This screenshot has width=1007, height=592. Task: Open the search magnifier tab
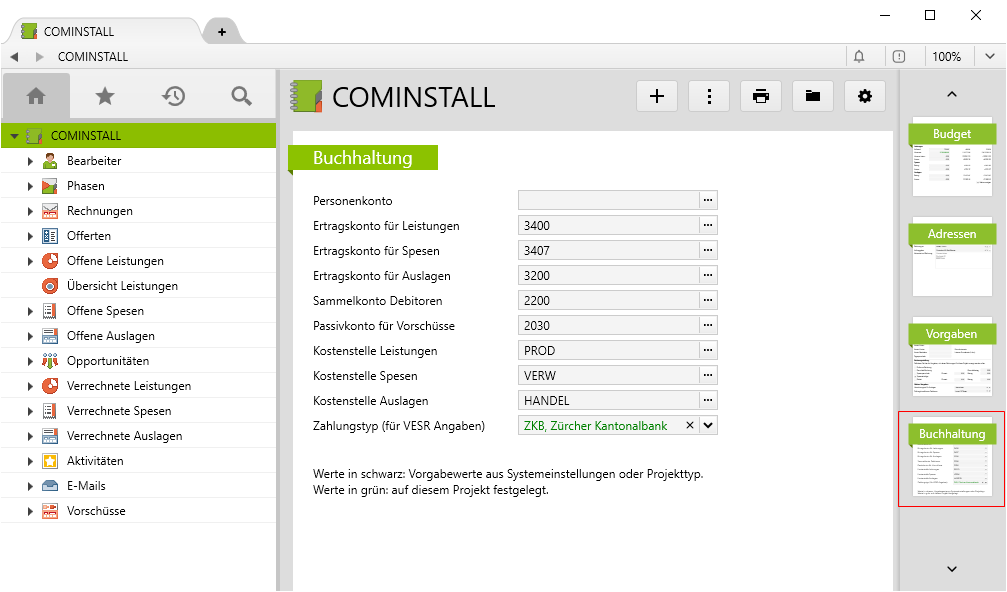(x=241, y=96)
